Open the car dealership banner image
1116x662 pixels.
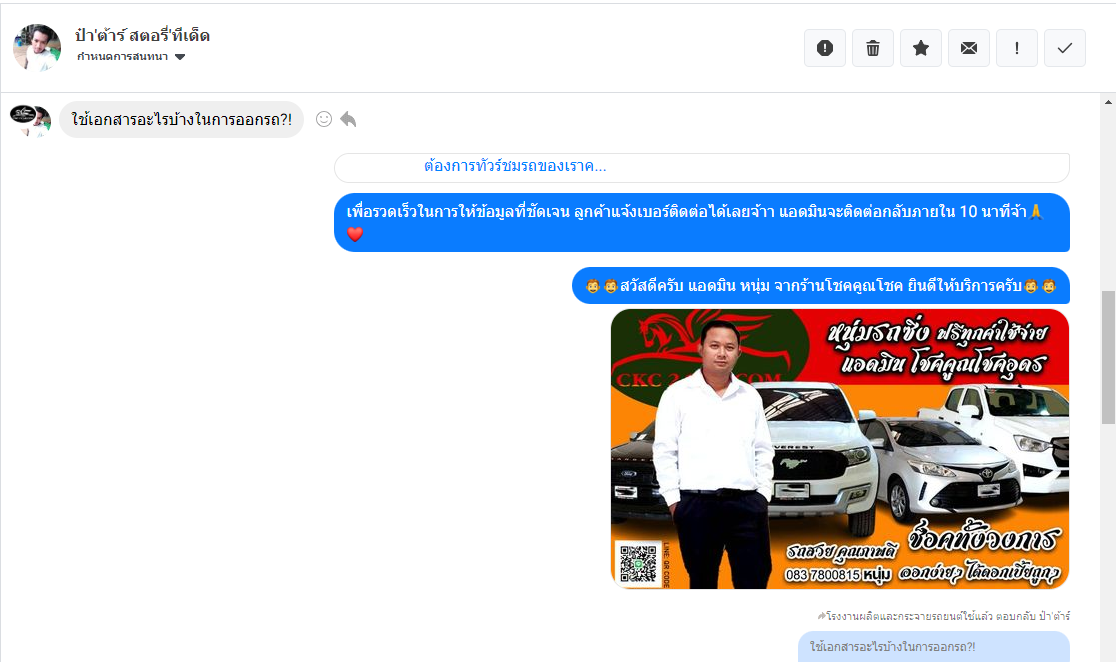click(840, 448)
